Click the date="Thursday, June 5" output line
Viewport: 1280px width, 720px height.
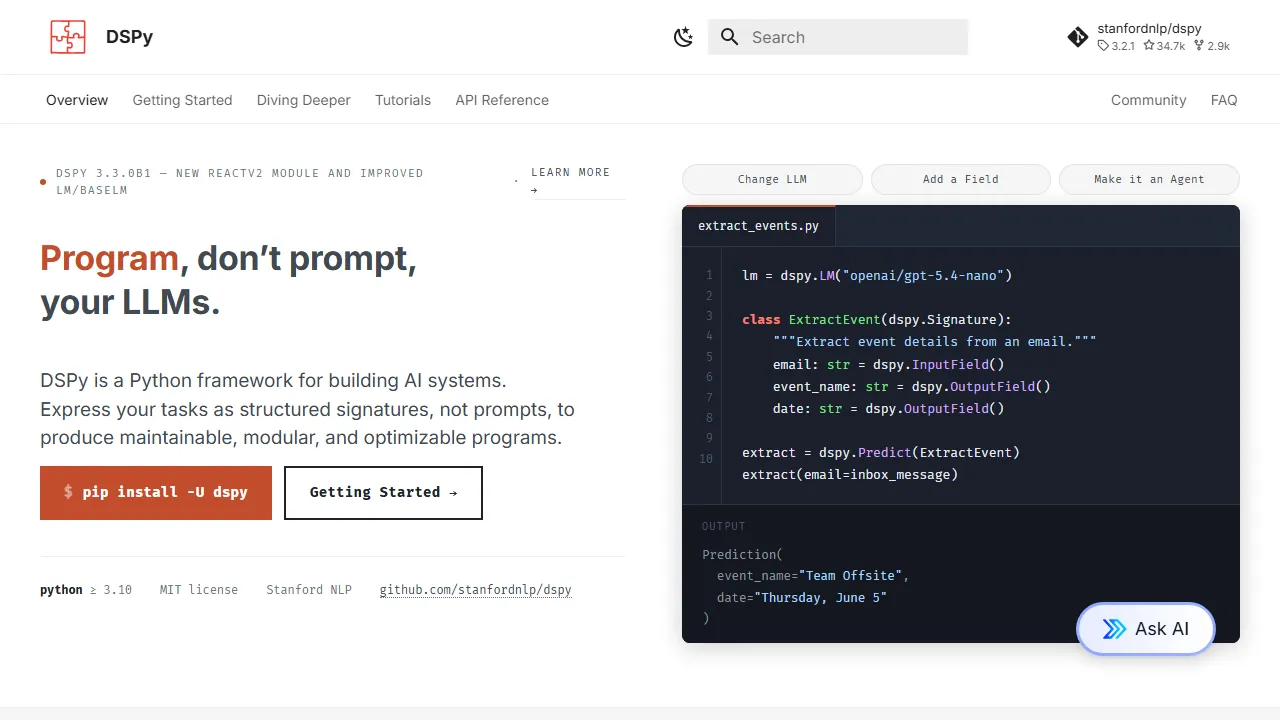802,598
